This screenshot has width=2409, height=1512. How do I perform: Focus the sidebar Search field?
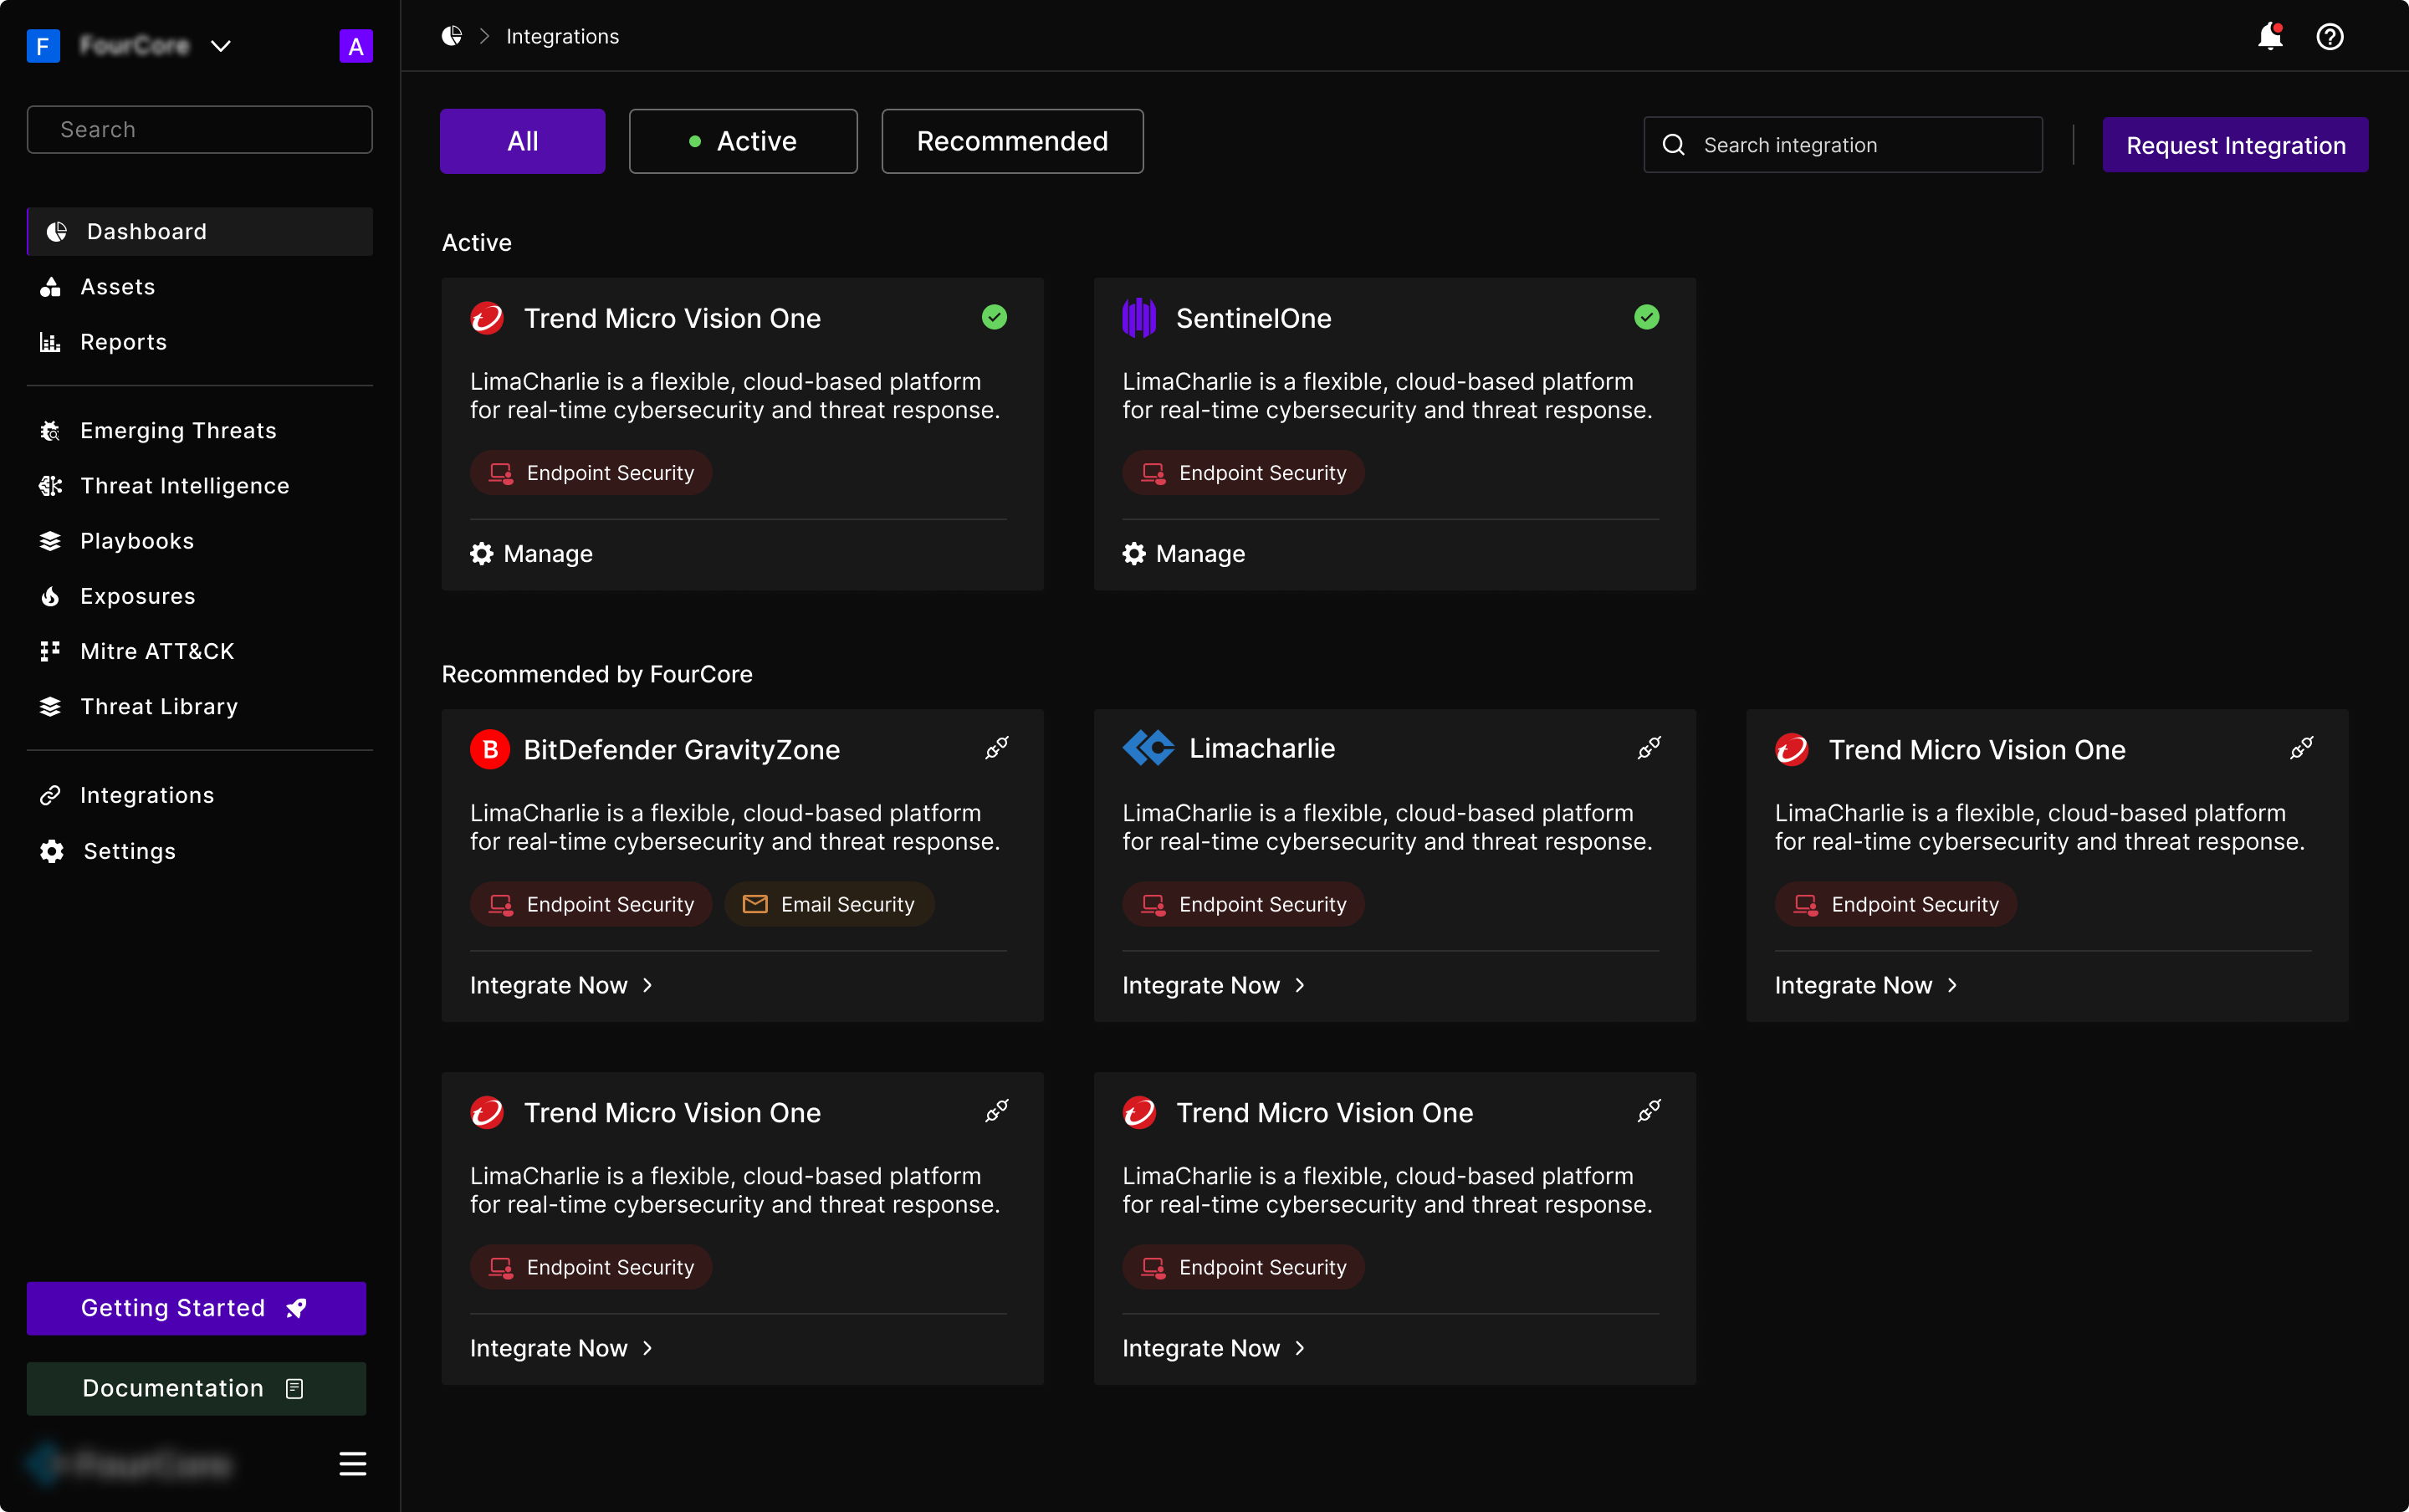[200, 129]
